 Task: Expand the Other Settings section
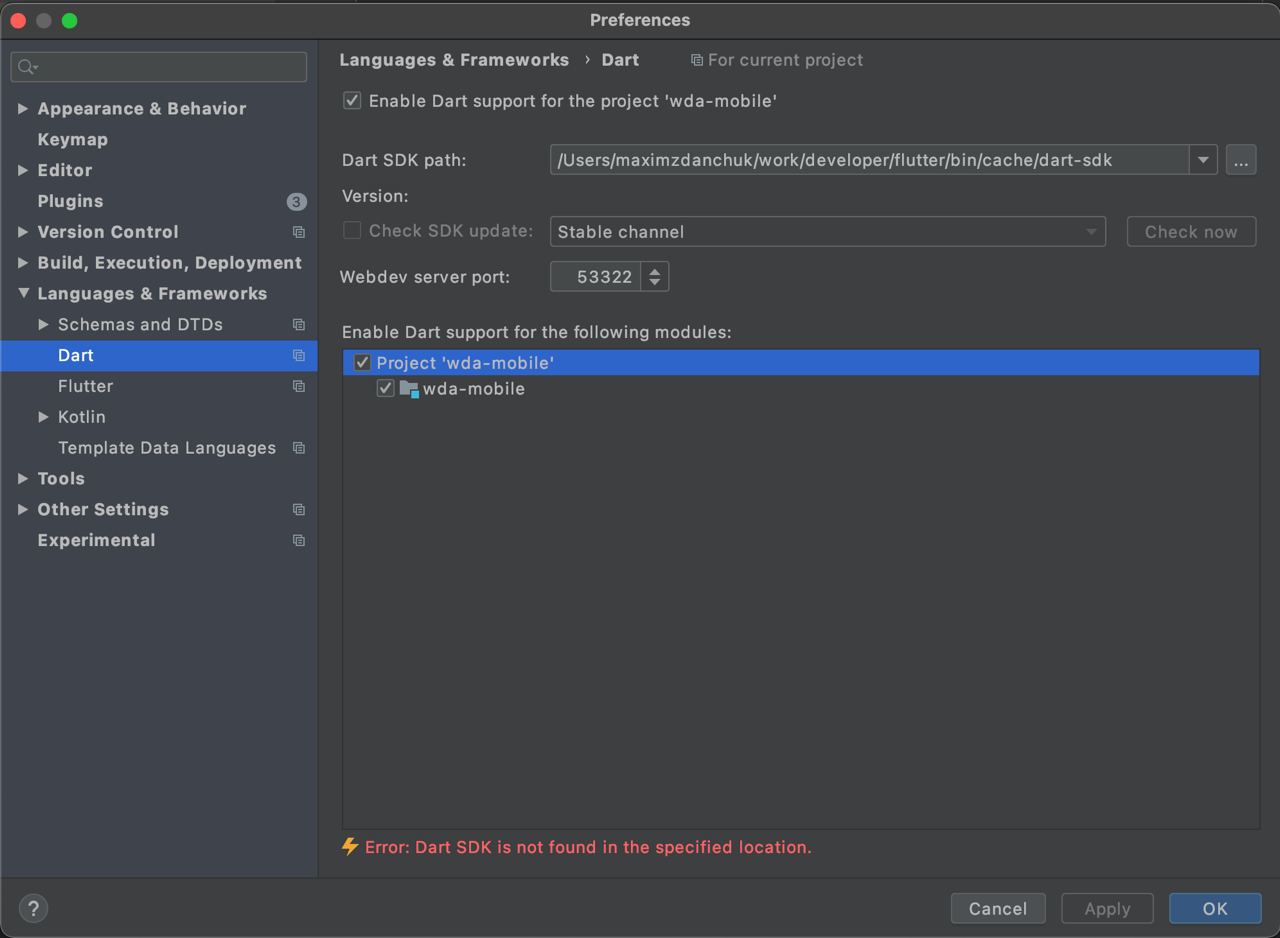coord(23,510)
